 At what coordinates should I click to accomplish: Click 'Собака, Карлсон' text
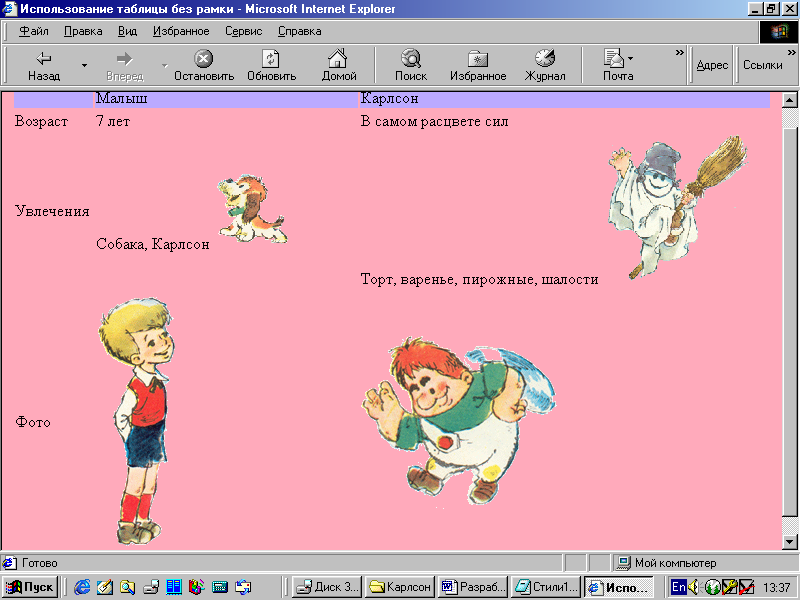click(153, 244)
